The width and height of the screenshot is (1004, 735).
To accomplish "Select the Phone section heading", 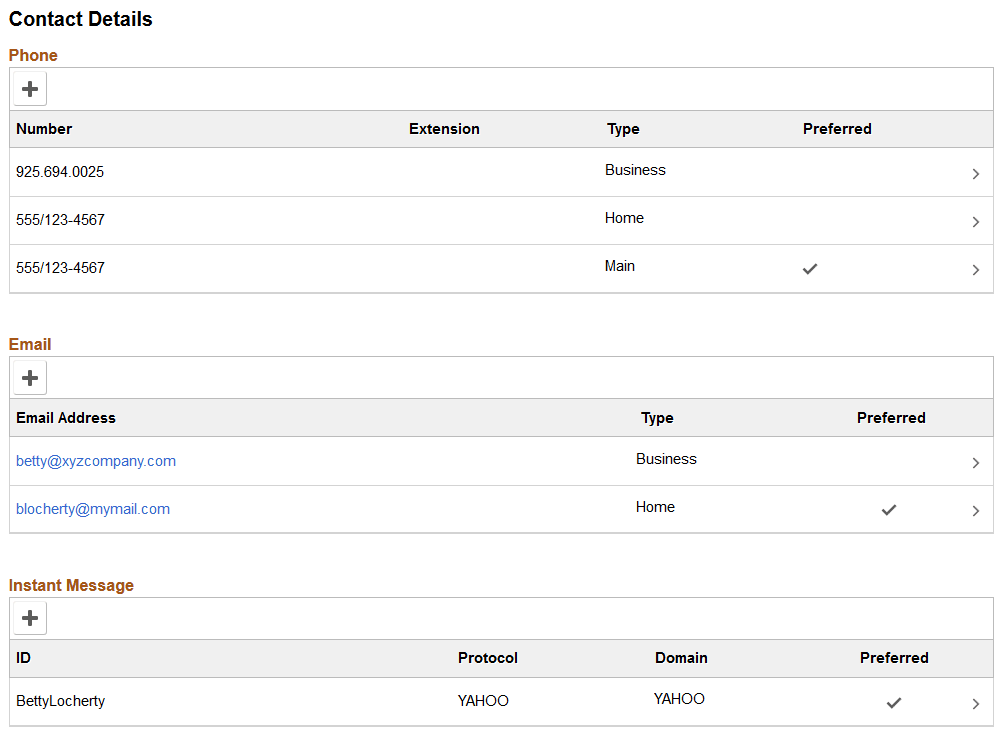I will click(33, 55).
